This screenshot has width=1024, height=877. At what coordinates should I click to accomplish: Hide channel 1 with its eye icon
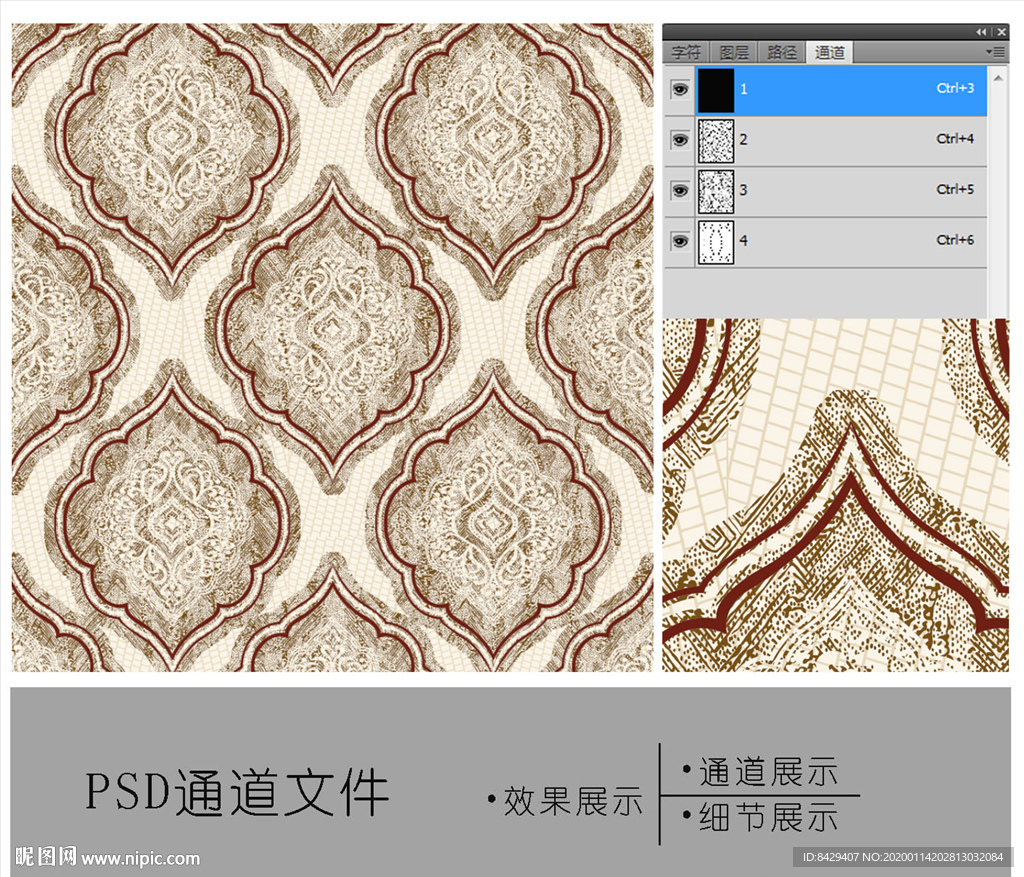(x=680, y=89)
